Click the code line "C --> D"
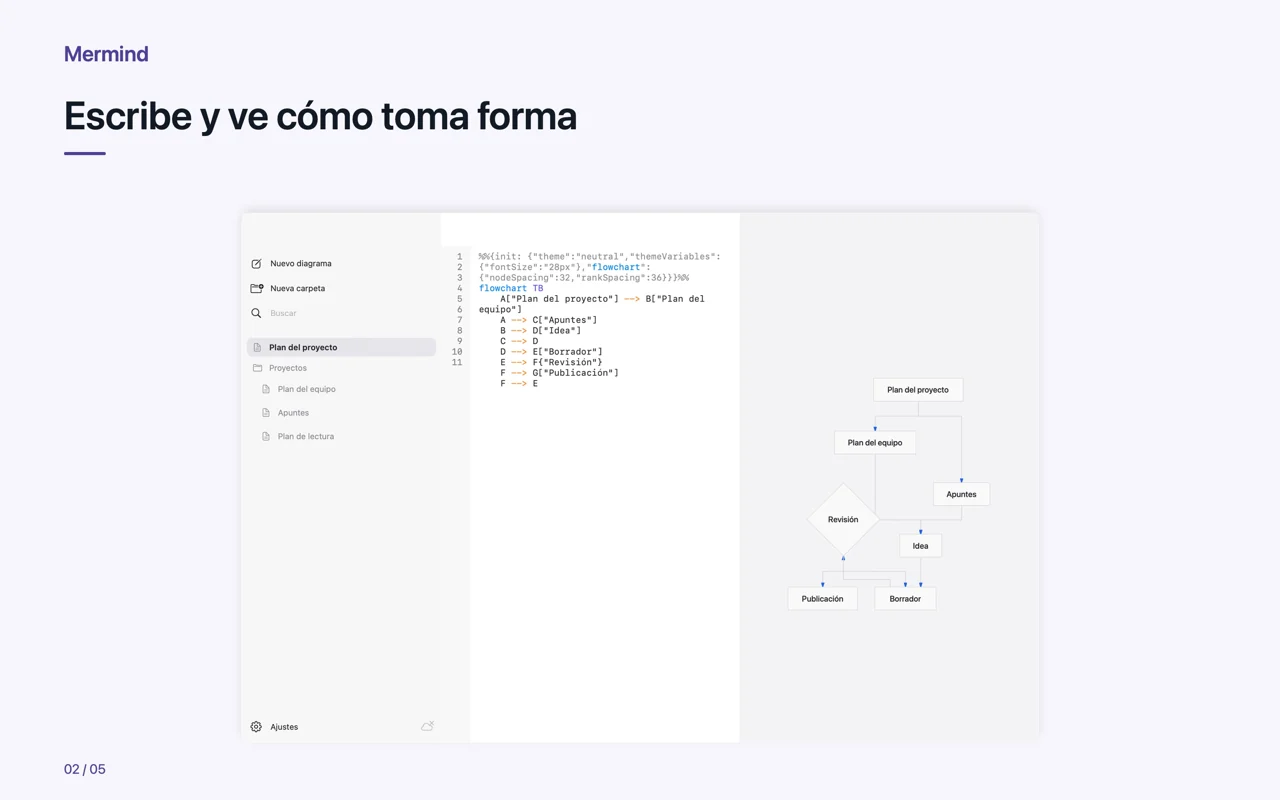Image resolution: width=1280 pixels, height=800 pixels. click(x=519, y=341)
